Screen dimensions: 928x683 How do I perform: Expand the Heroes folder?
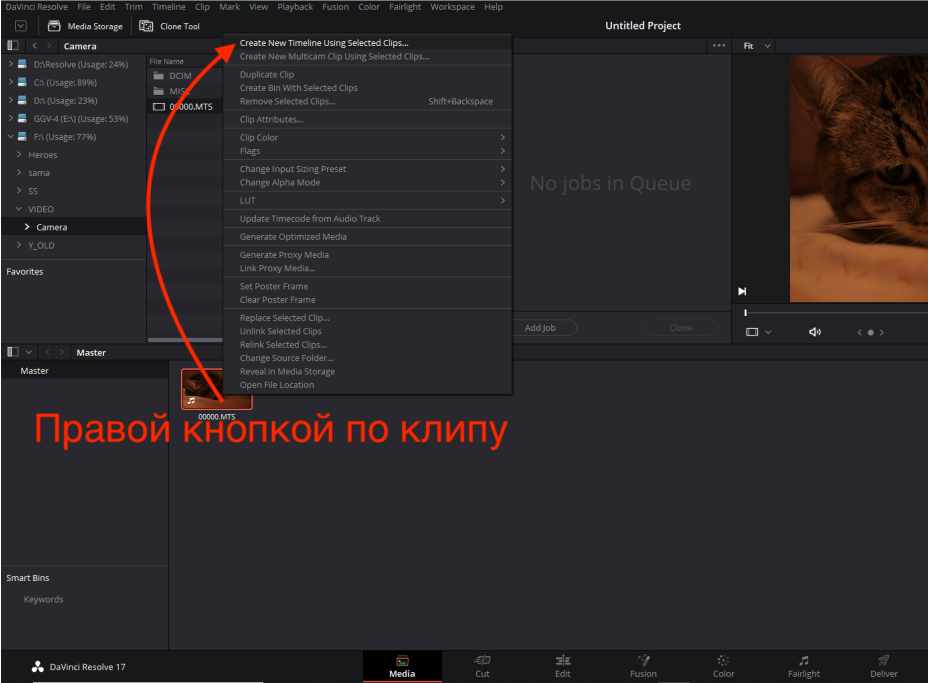pos(19,154)
